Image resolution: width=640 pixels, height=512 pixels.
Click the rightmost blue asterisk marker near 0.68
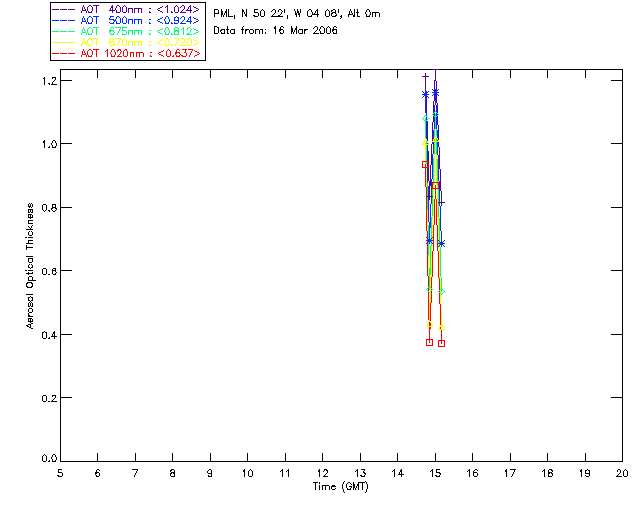click(441, 244)
